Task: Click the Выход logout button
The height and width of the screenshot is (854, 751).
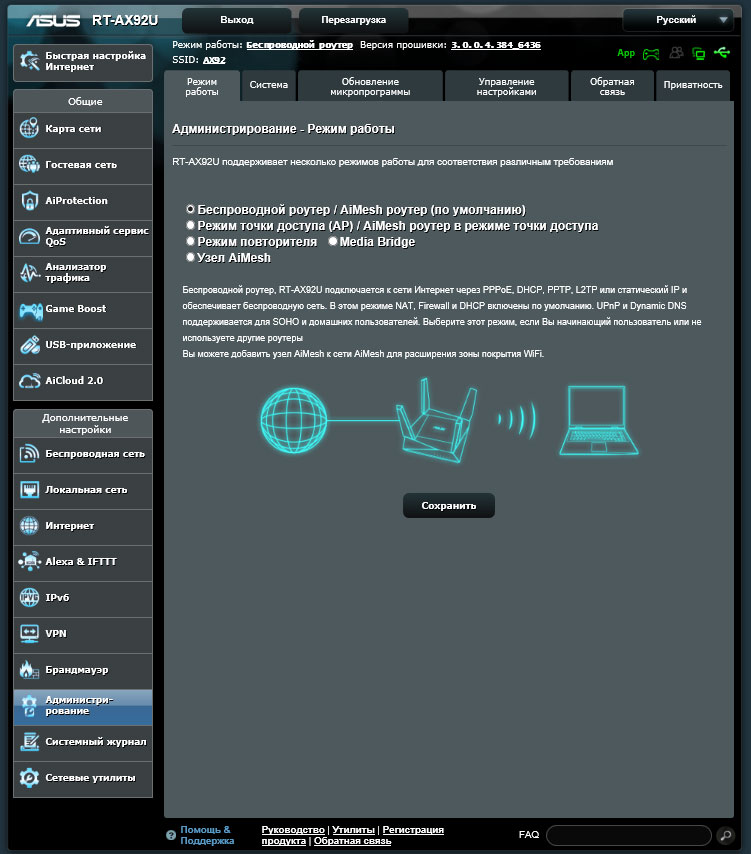Action: [236, 20]
